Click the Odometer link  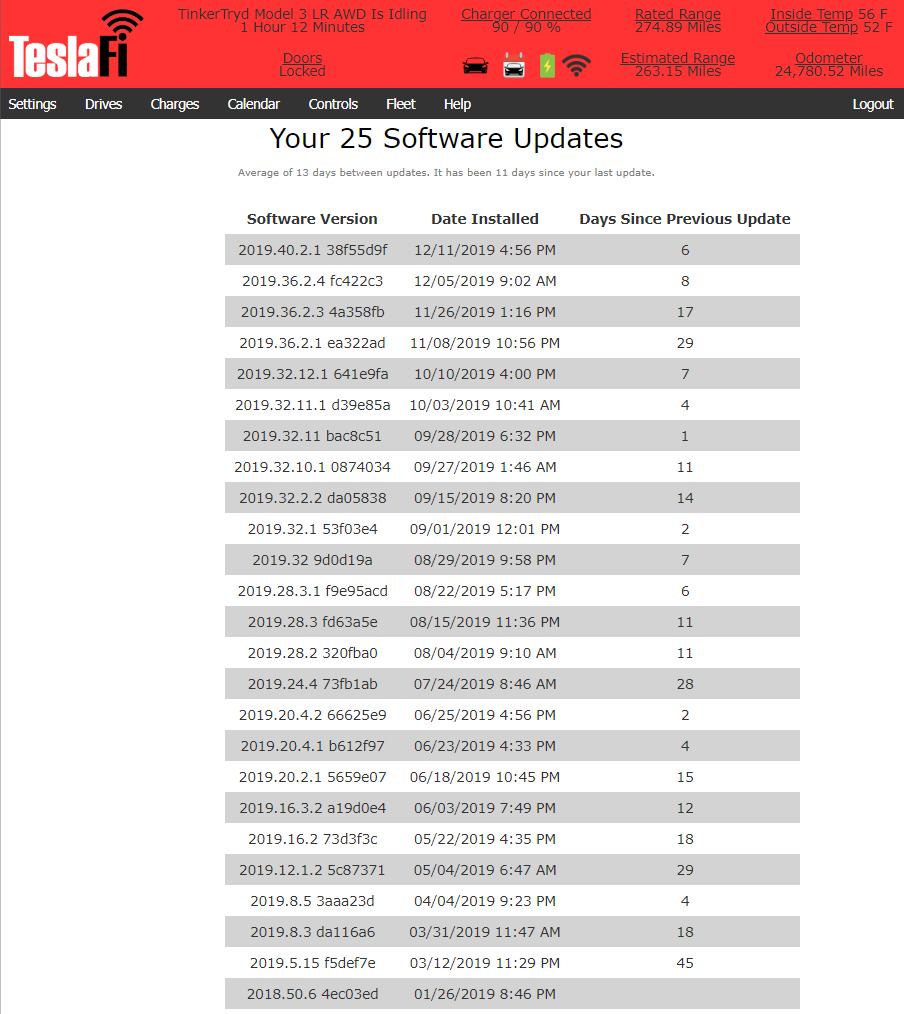click(x=829, y=58)
